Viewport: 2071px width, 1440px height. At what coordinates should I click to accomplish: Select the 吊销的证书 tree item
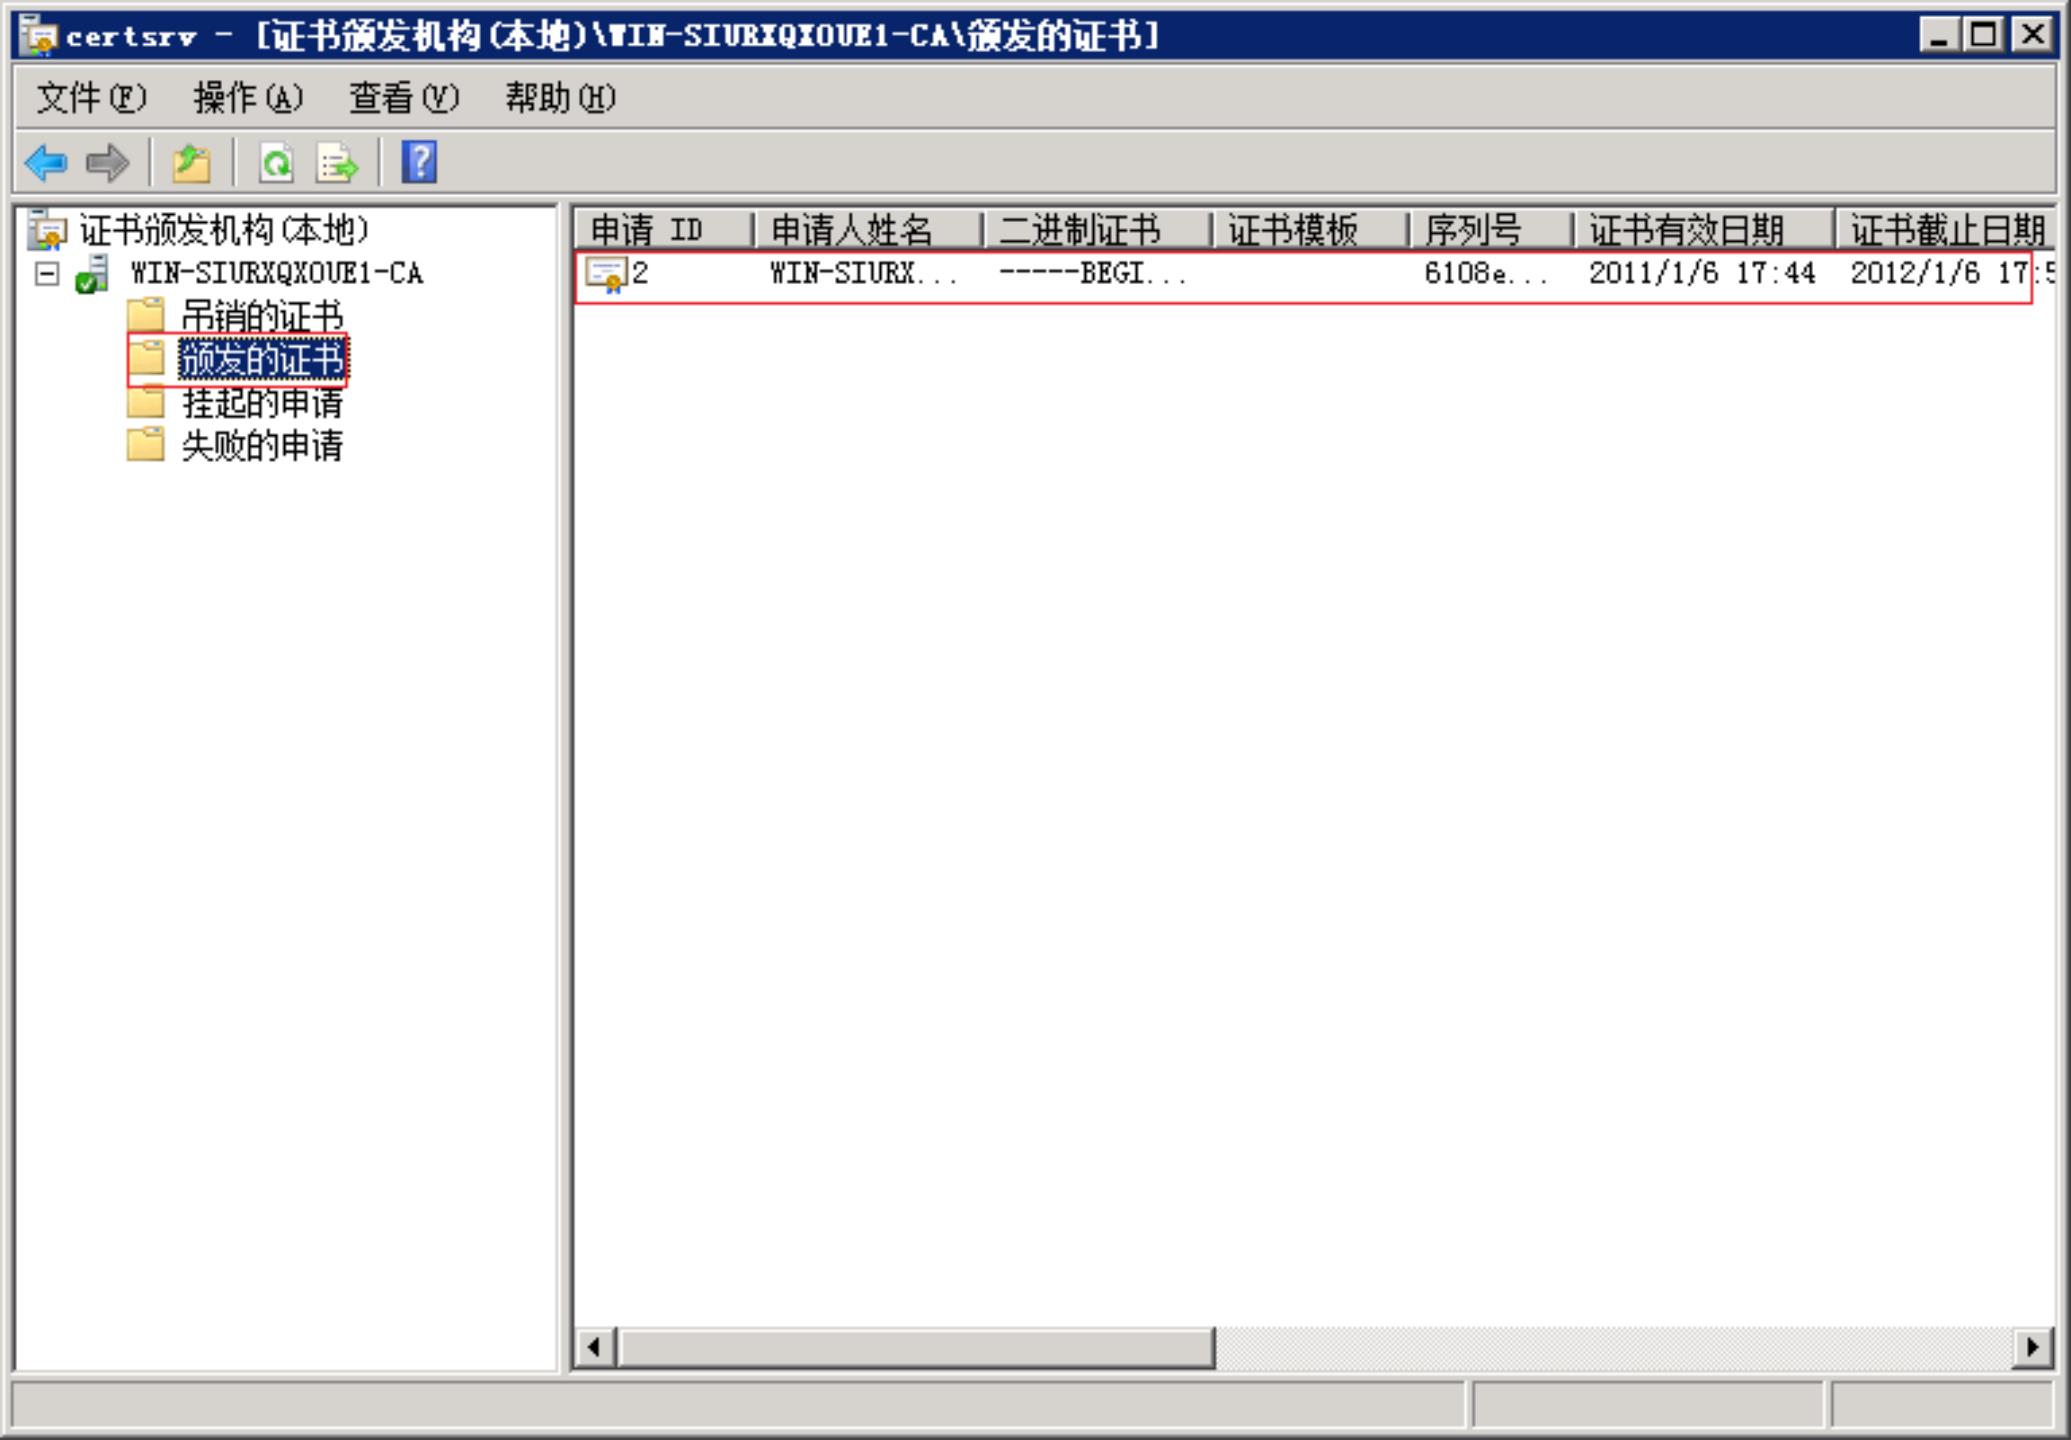point(262,316)
